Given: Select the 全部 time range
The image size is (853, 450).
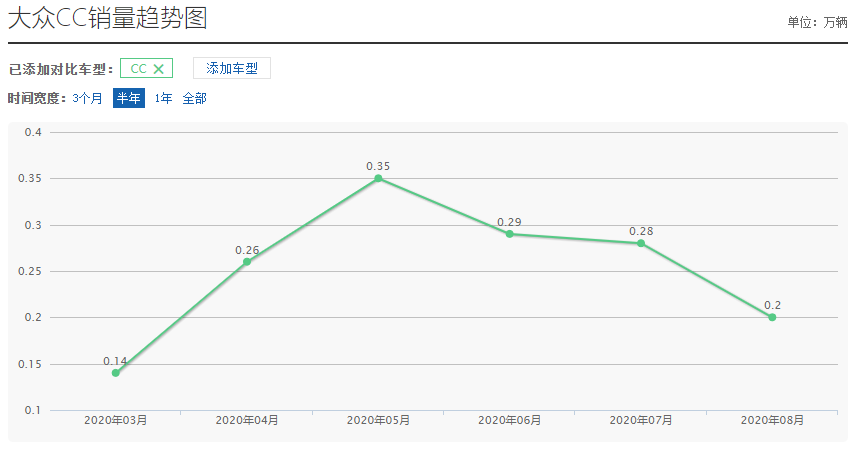Looking at the screenshot, I should (x=194, y=98).
